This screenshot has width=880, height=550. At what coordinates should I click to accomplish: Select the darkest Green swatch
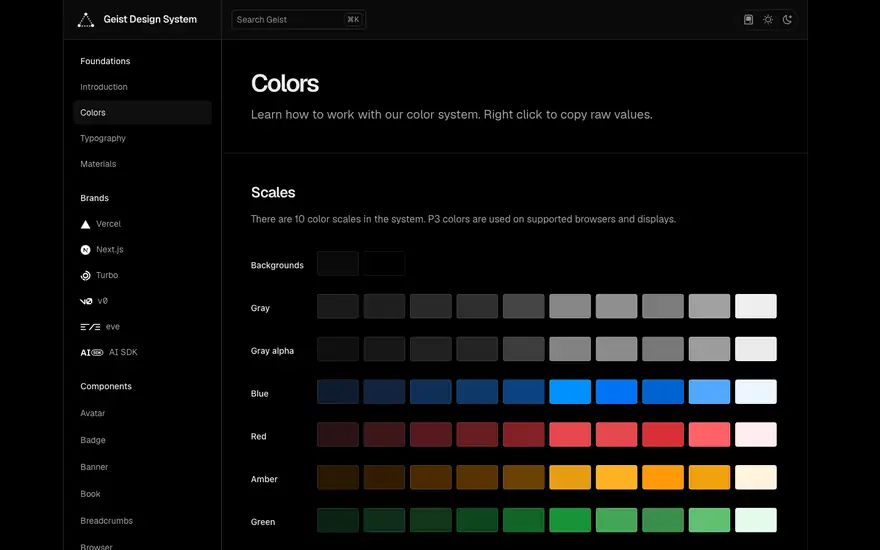coord(338,520)
